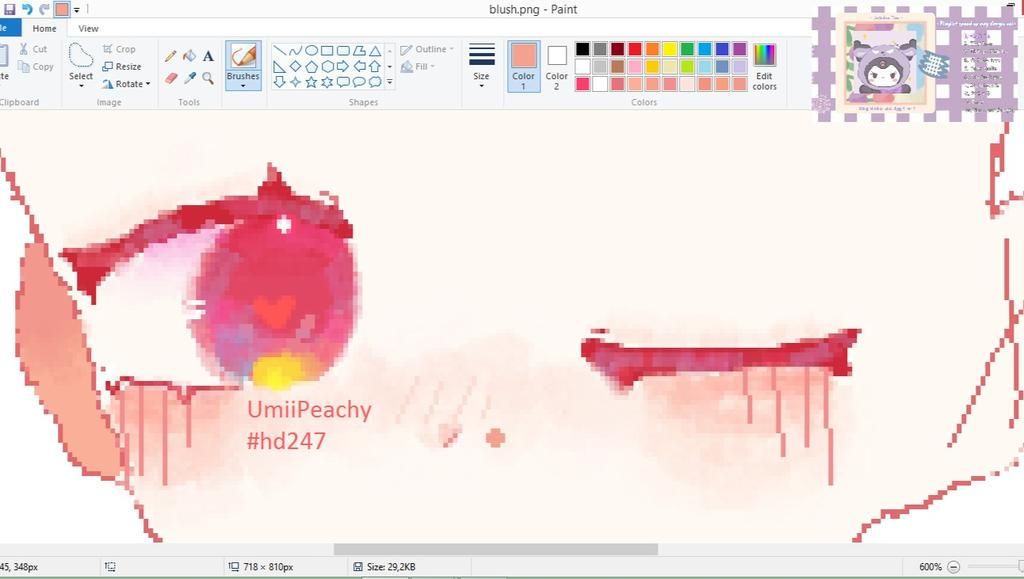Switch to the Home ribbon tab
The image size is (1024, 579).
click(44, 28)
